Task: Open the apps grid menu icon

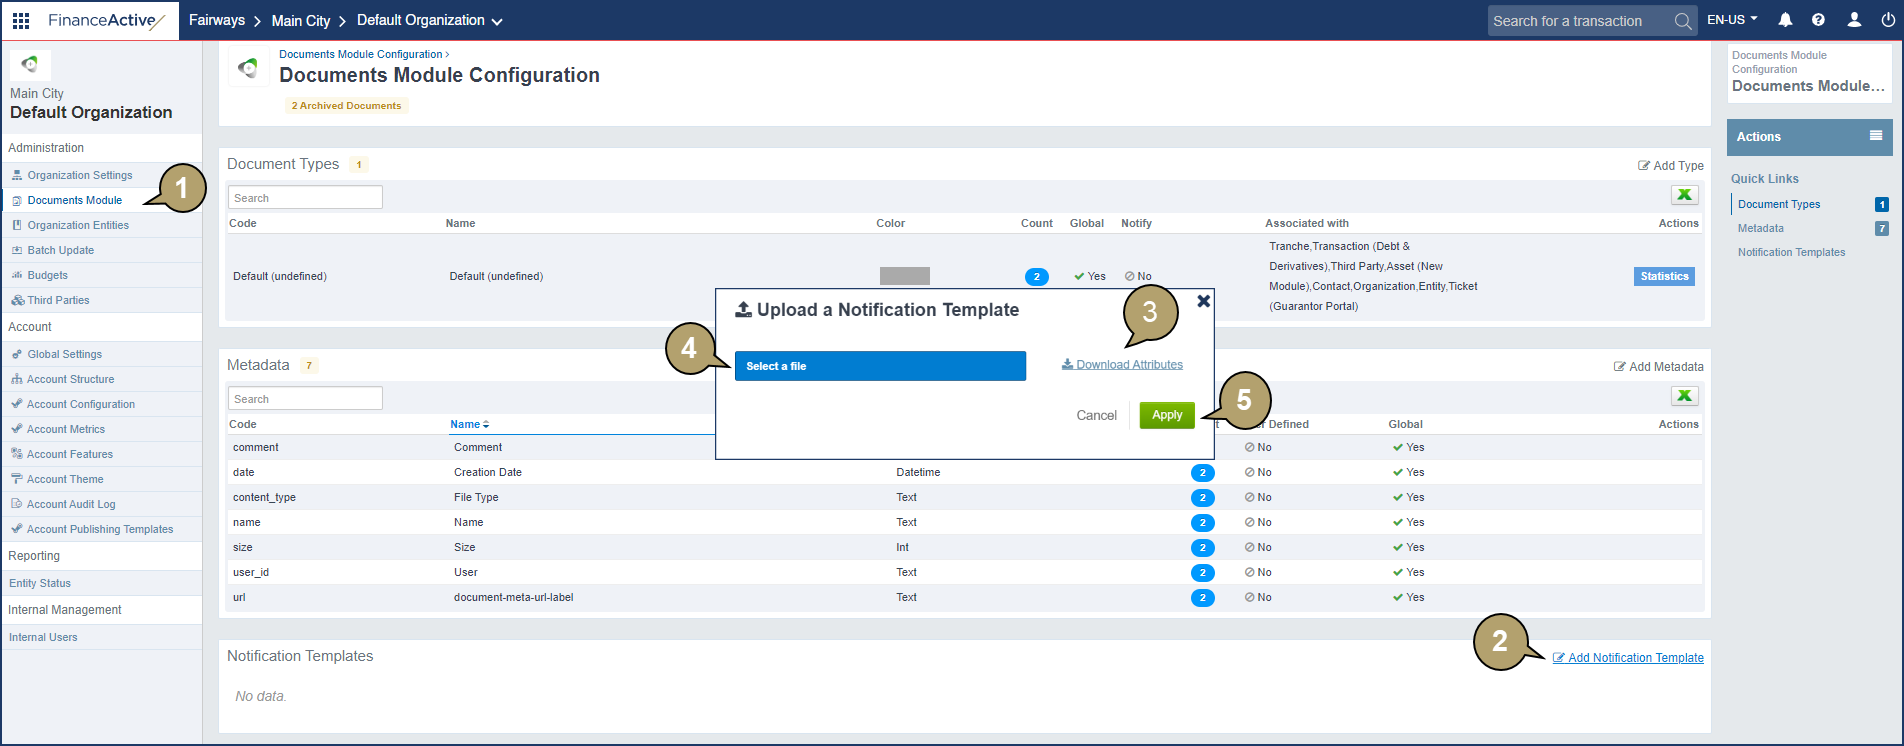Action: point(21,20)
